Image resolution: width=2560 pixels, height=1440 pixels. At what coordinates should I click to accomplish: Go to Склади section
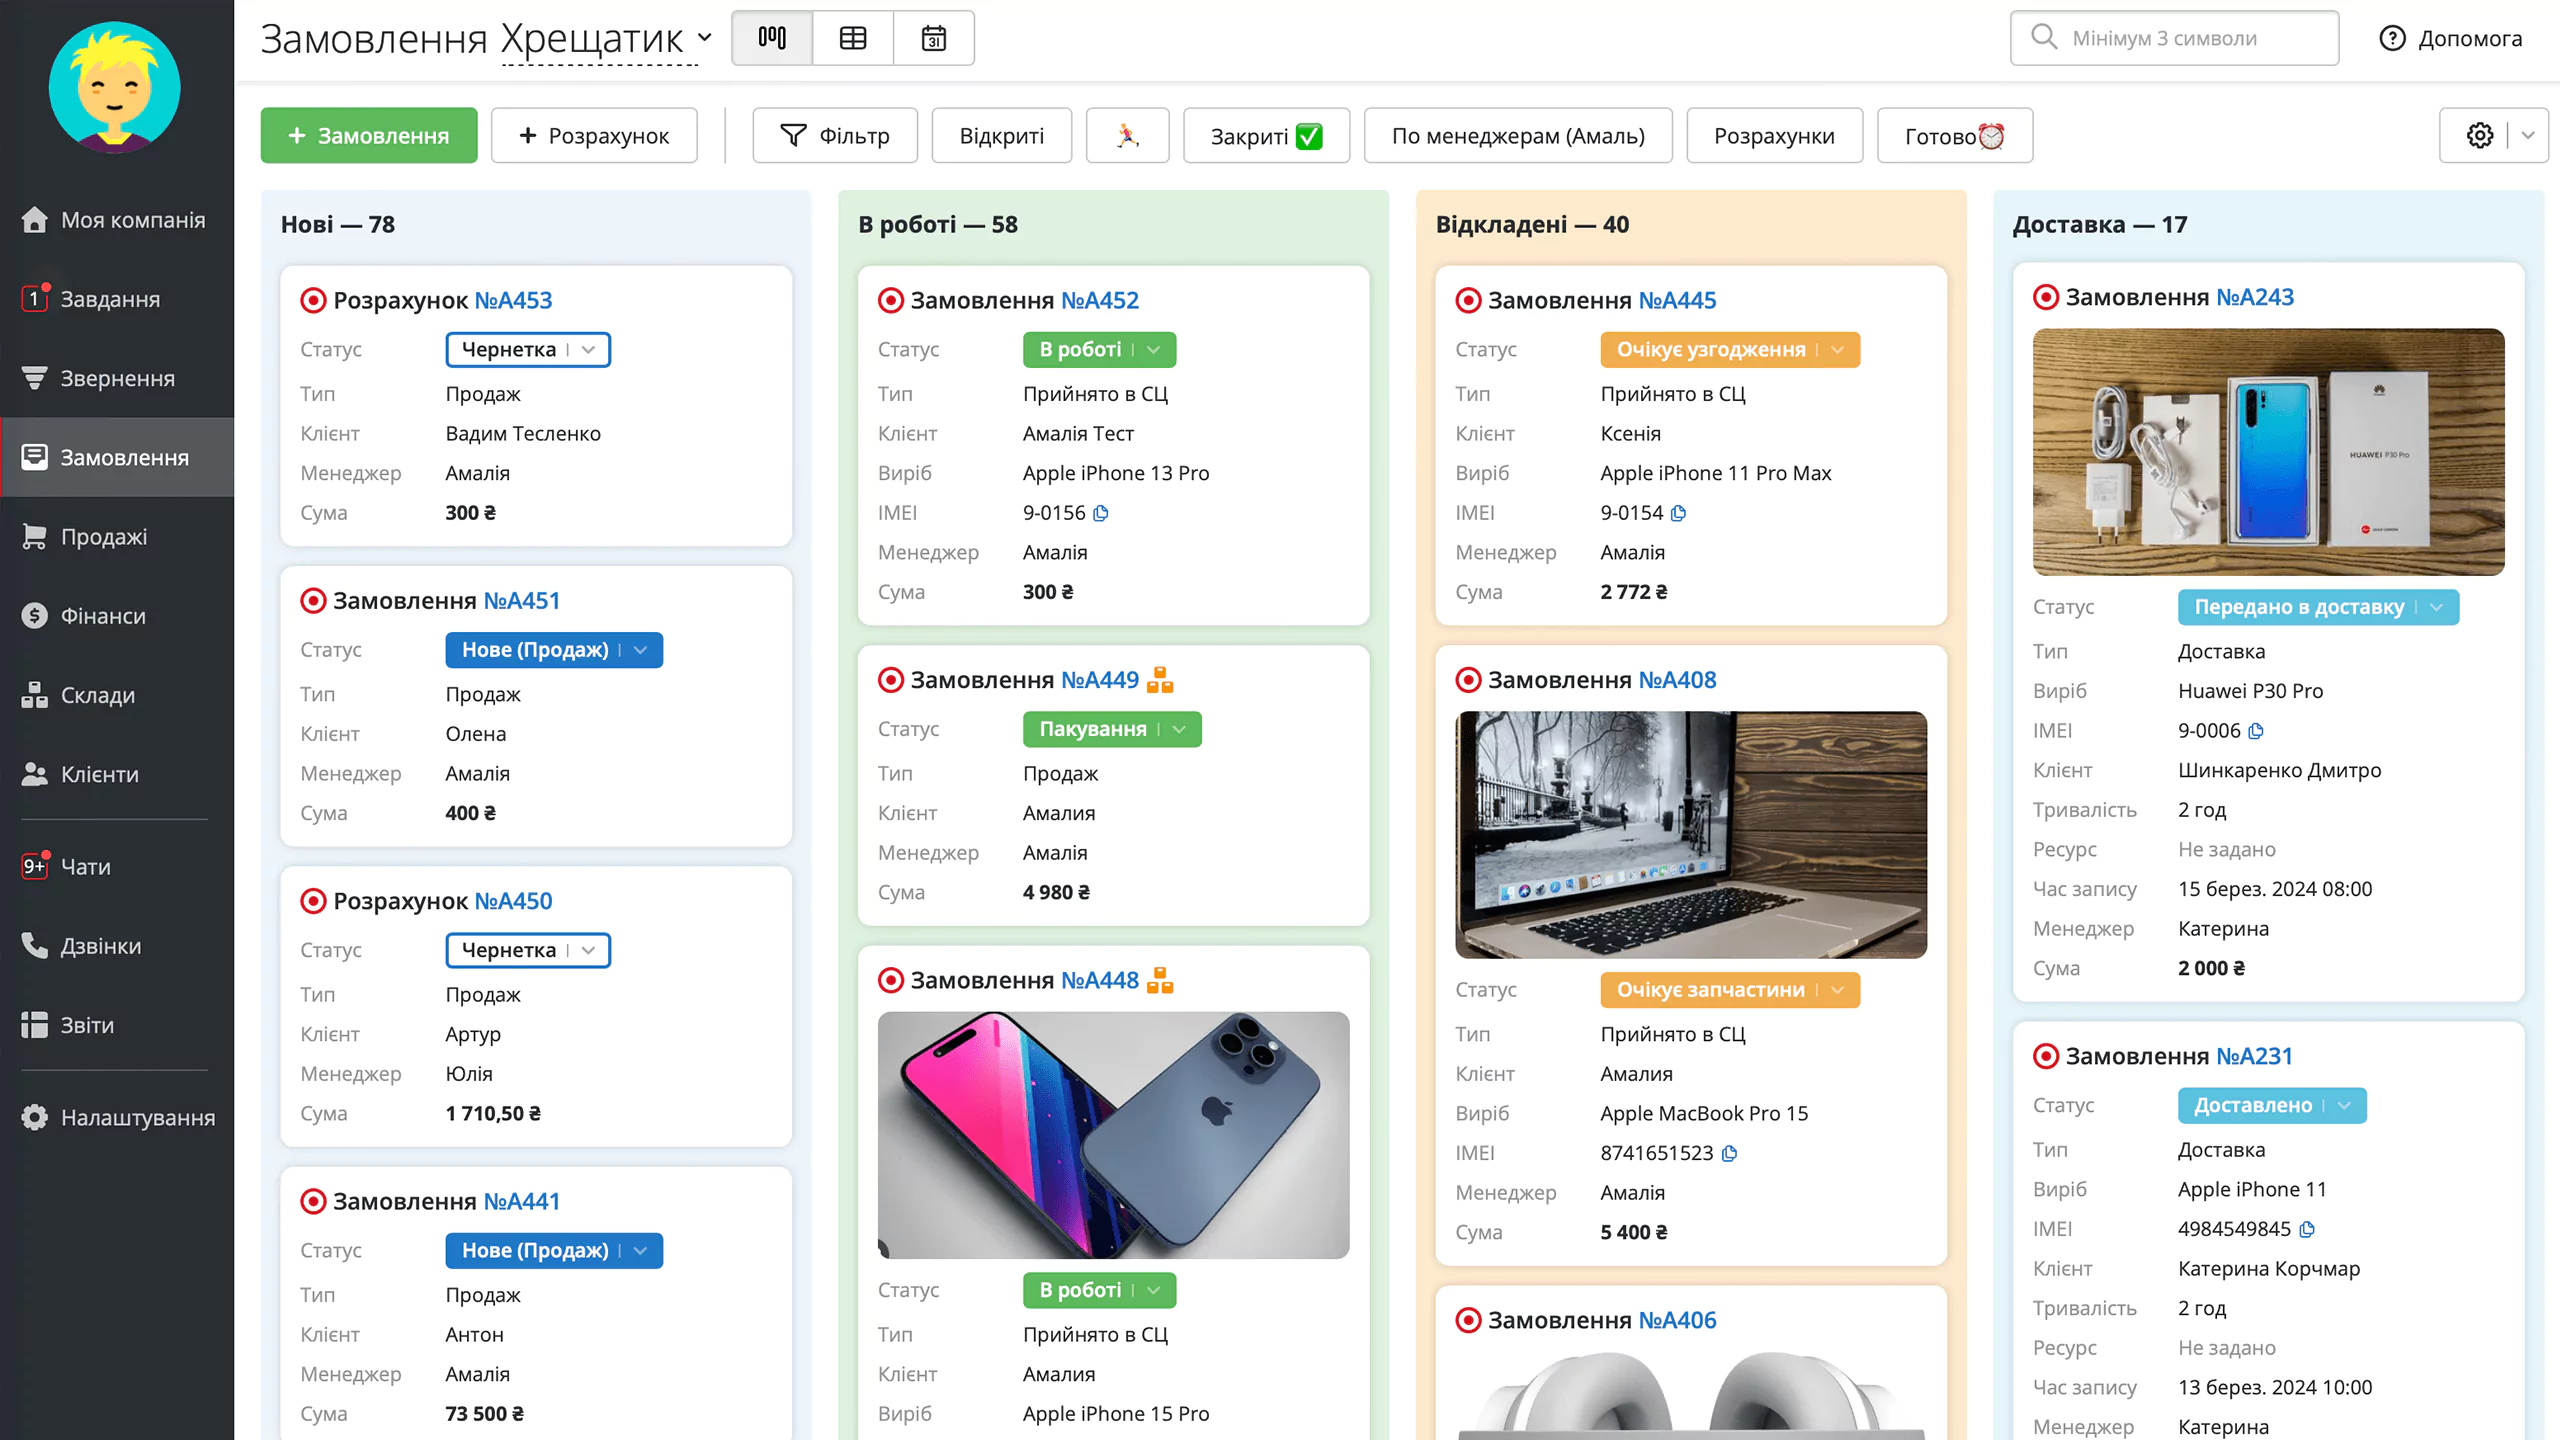click(x=117, y=695)
